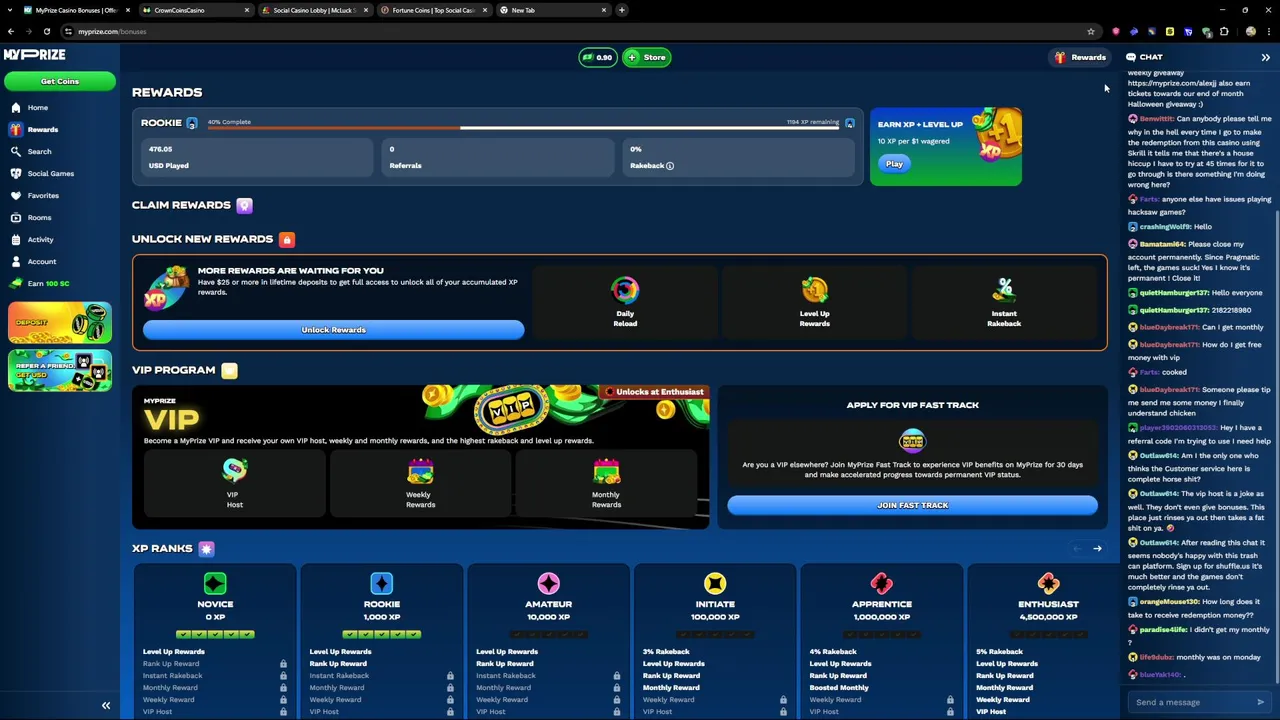Screen dimensions: 1280x720
Task: Collapse the chat panel with double chevron
Action: coord(1265,57)
